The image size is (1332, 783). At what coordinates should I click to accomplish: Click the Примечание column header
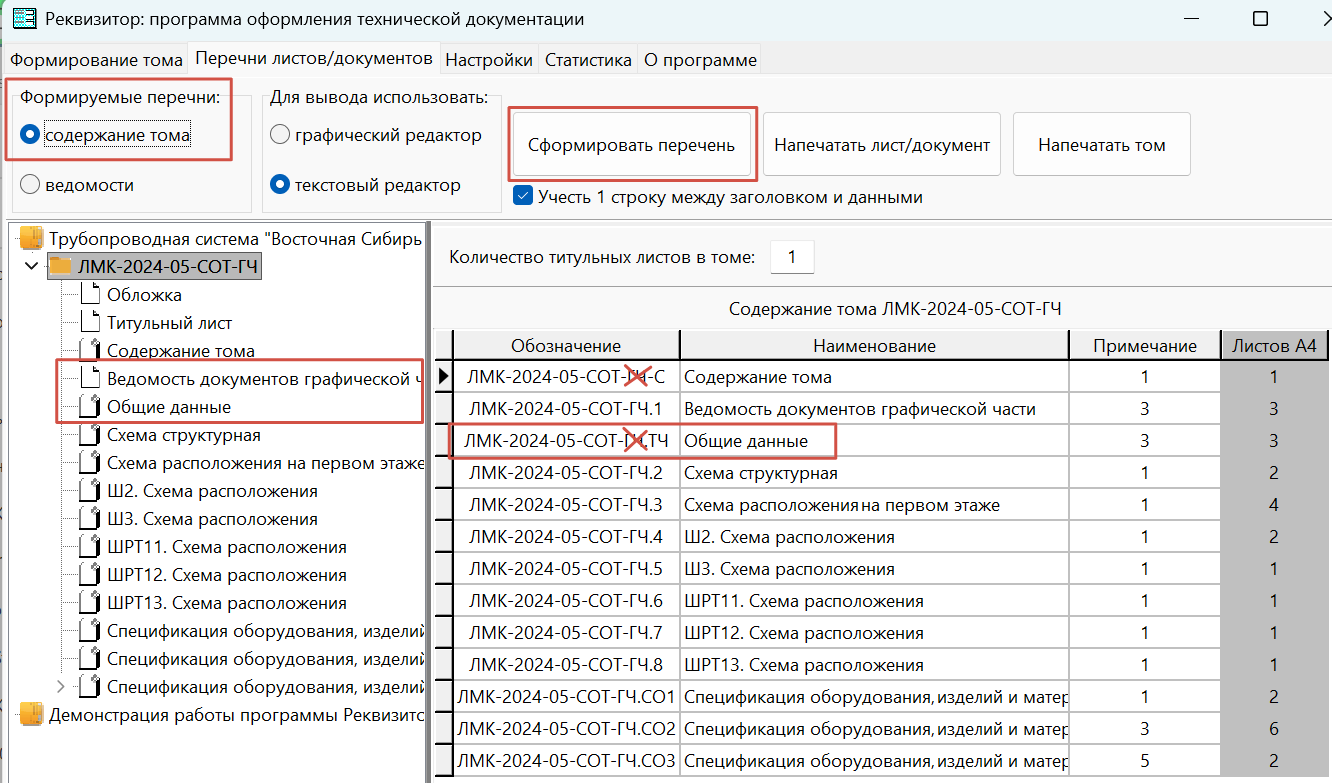click(x=1145, y=346)
